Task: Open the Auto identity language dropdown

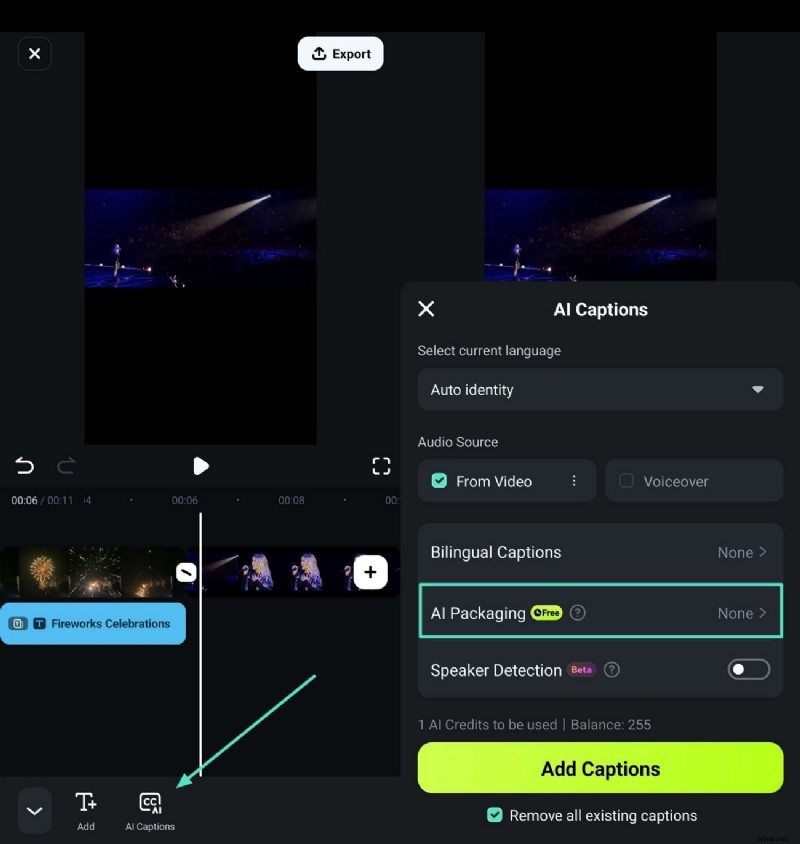Action: pyautogui.click(x=599, y=390)
